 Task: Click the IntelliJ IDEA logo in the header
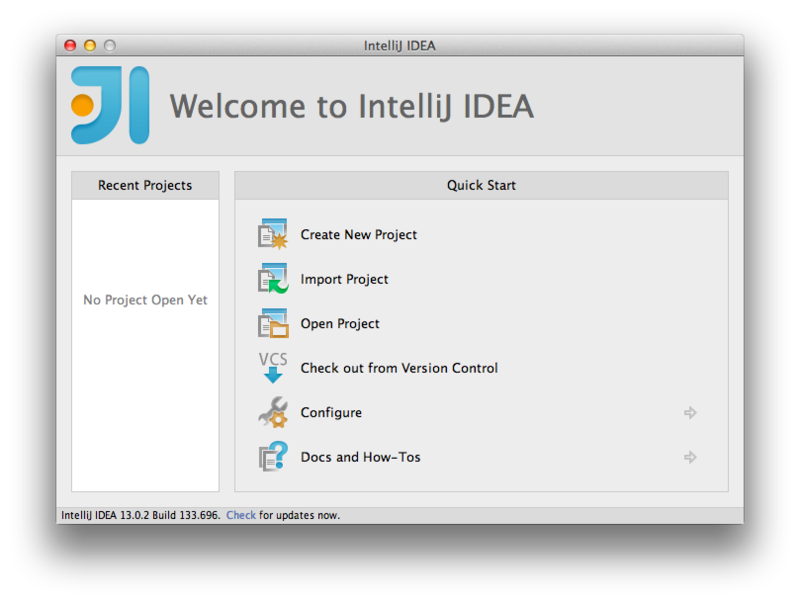point(110,105)
